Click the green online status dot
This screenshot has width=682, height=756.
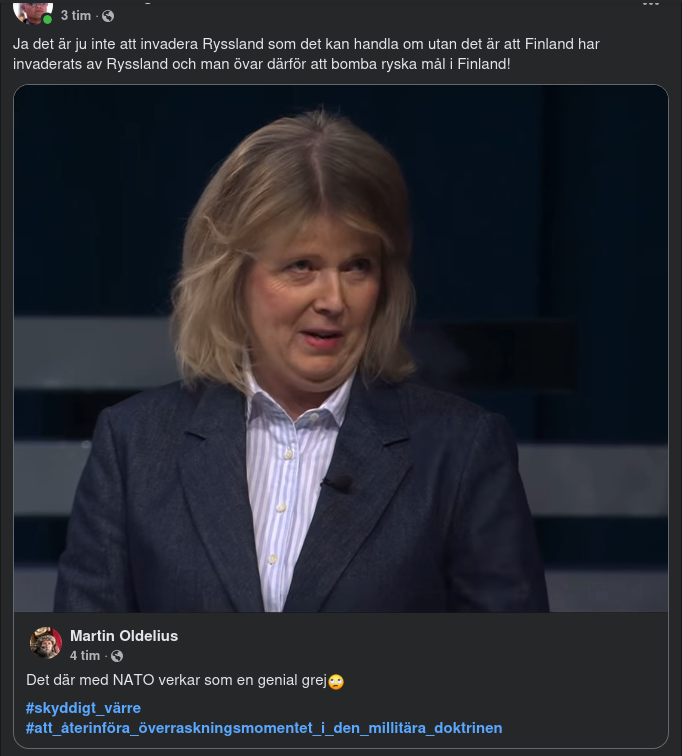(47, 19)
